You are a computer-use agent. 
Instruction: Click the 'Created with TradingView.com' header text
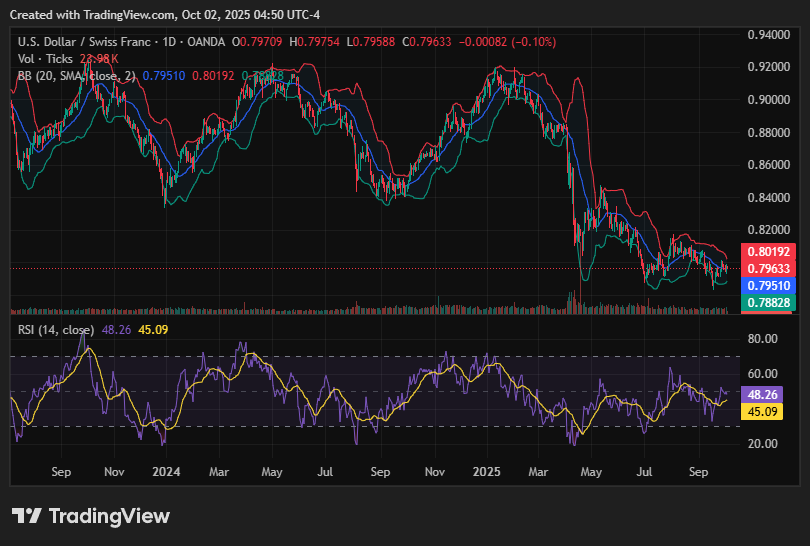click(x=96, y=14)
